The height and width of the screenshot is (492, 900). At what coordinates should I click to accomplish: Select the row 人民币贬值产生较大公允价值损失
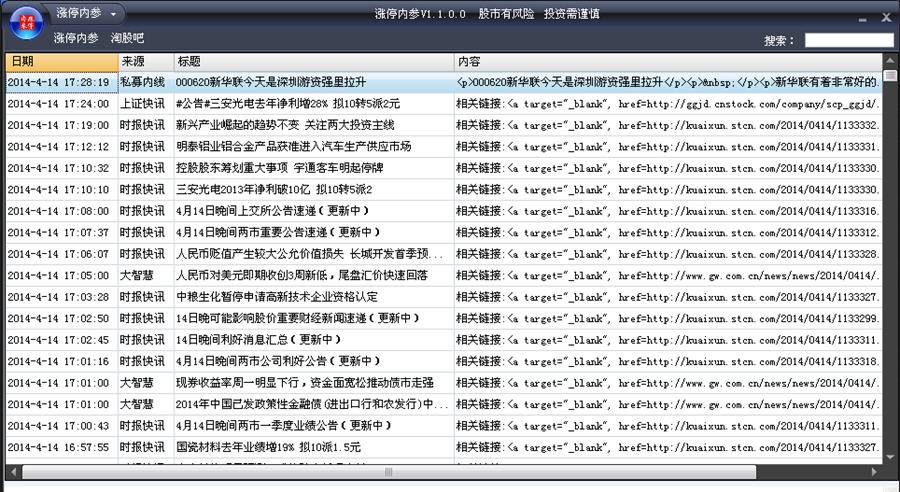tap(444, 254)
